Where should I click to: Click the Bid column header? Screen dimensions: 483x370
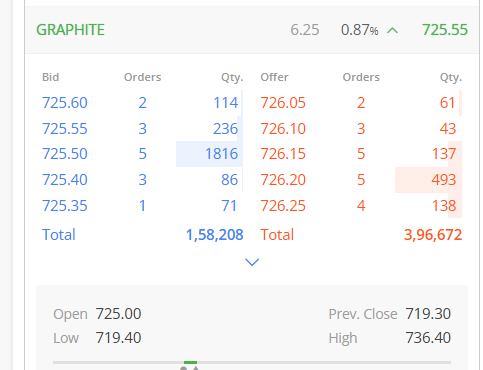(x=50, y=77)
